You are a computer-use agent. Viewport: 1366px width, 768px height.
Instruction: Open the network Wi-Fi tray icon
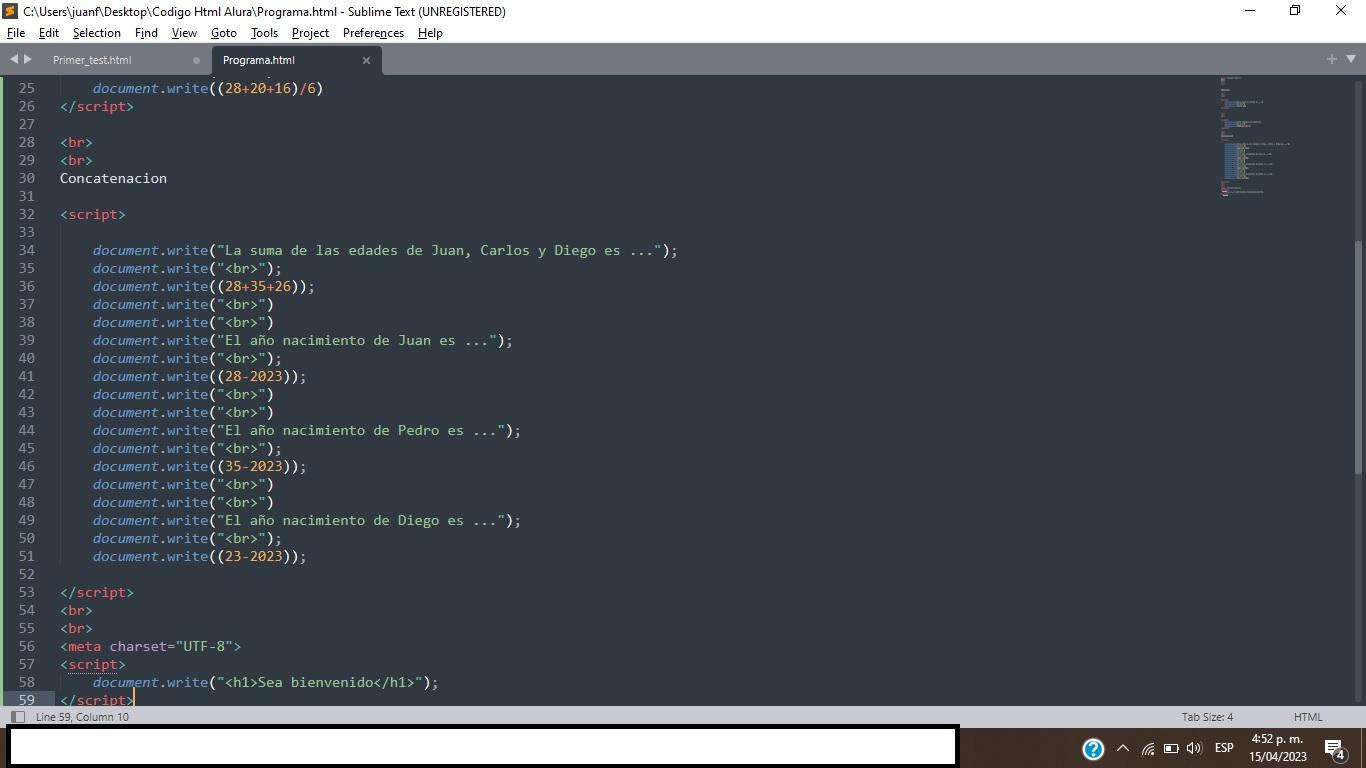[1148, 748]
